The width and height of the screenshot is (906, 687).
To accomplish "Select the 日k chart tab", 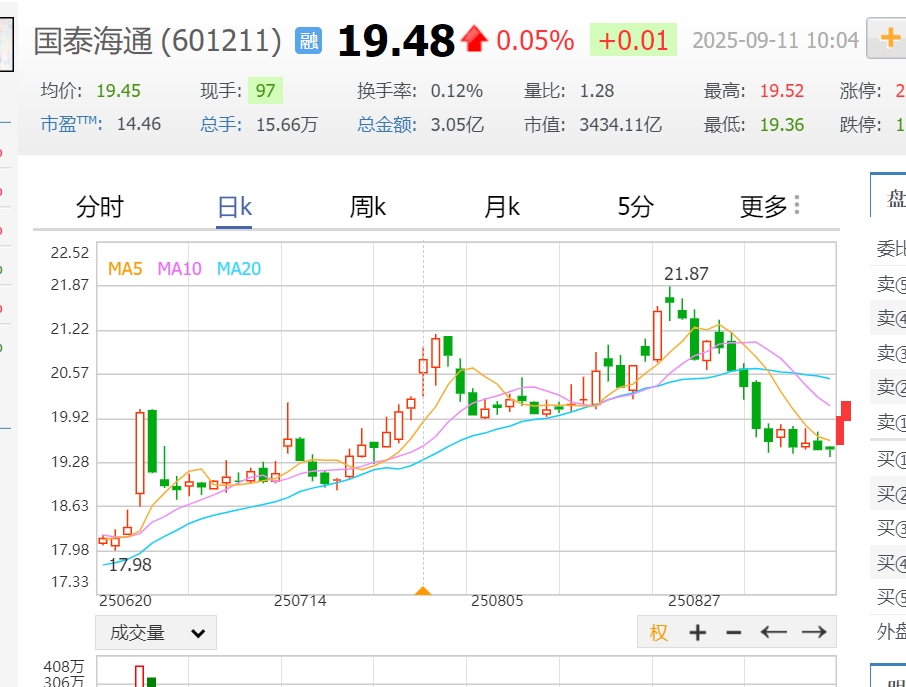I will 234,207.
